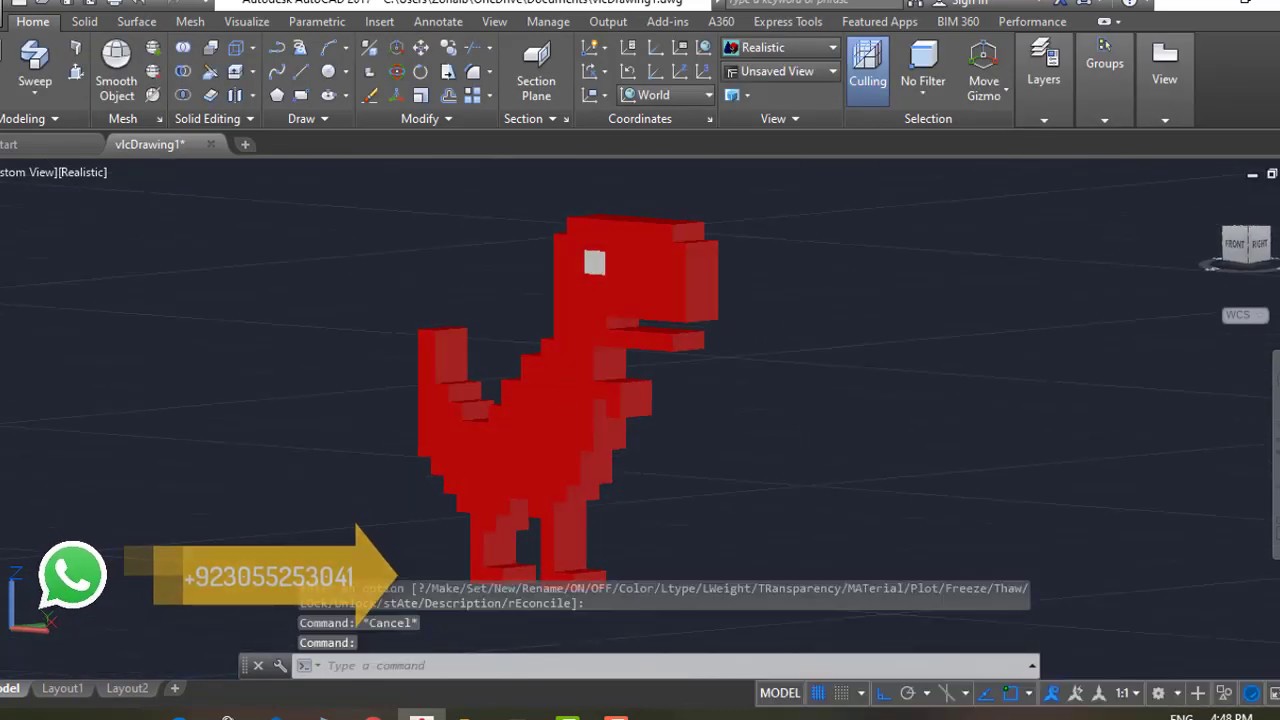Toggle object snap tracking in status bar
The width and height of the screenshot is (1280, 720).
point(986,693)
